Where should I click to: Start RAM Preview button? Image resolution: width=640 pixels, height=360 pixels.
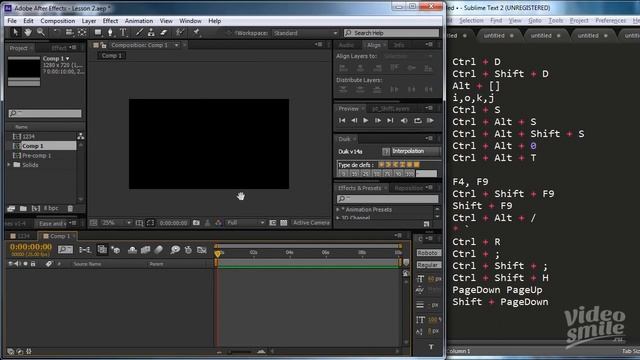click(x=430, y=121)
